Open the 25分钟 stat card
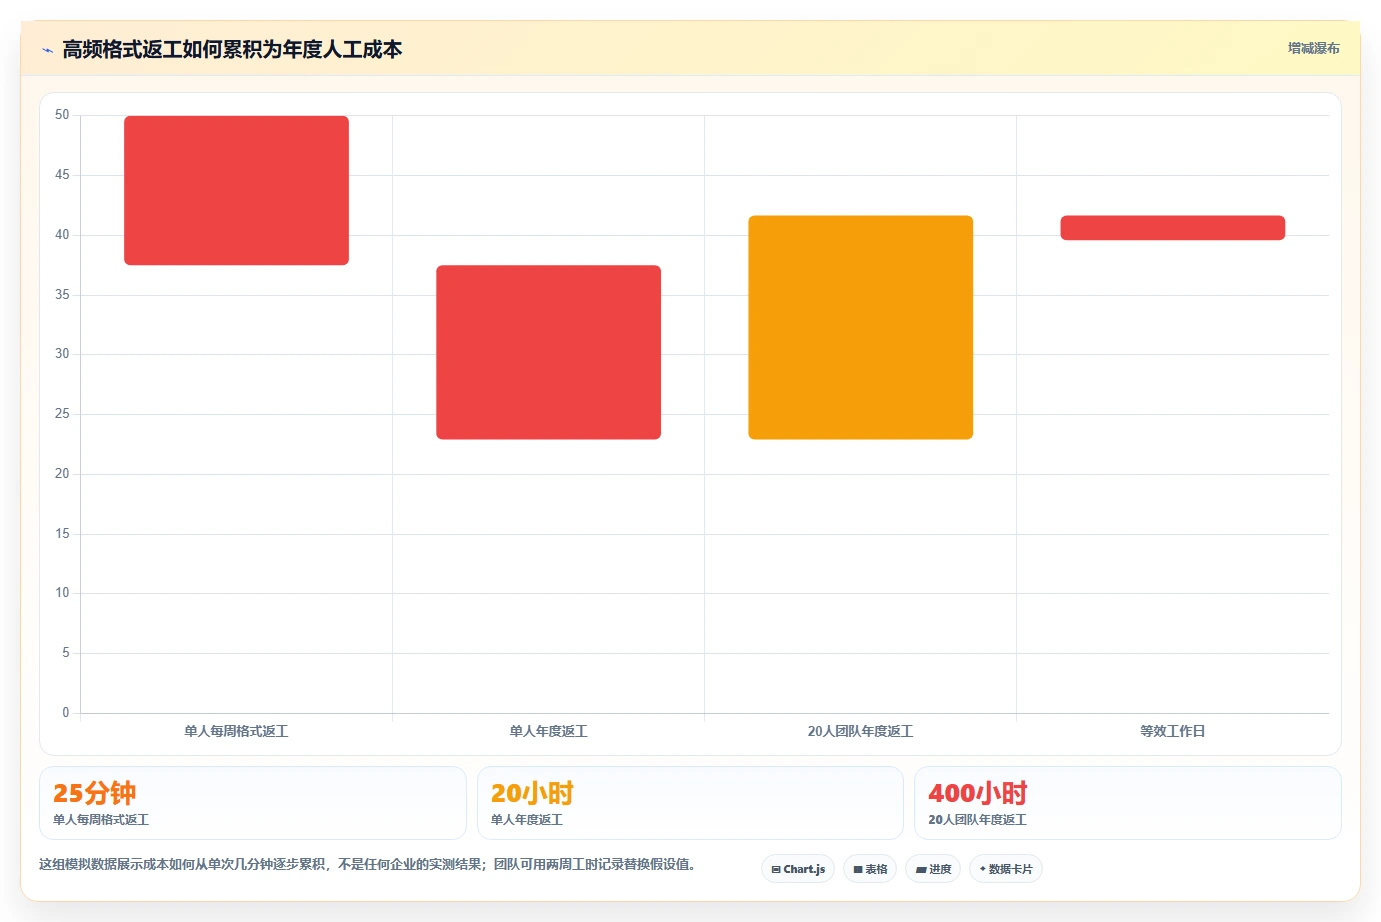1381x922 pixels. [253, 803]
